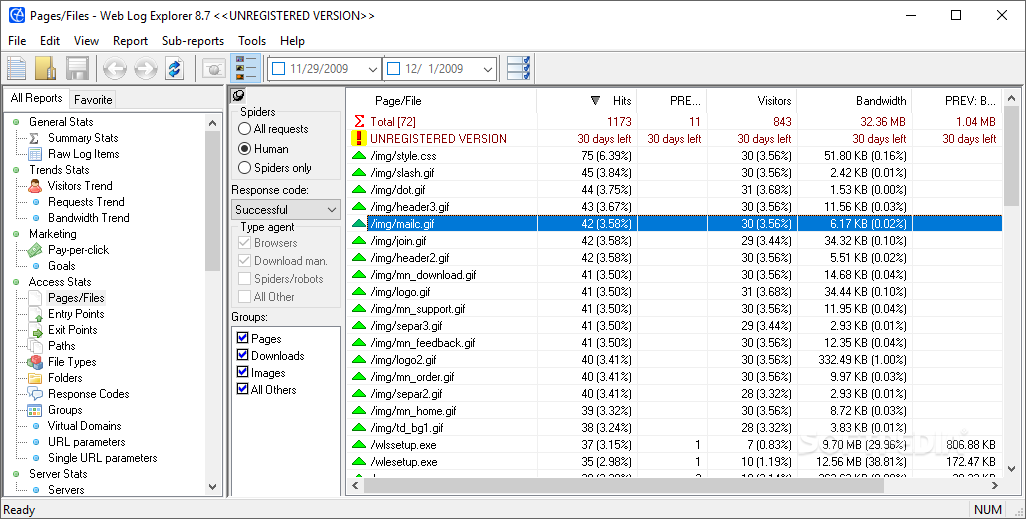Click the back arrow toolbar button
Viewport: 1026px width, 519px height.
click(115, 69)
